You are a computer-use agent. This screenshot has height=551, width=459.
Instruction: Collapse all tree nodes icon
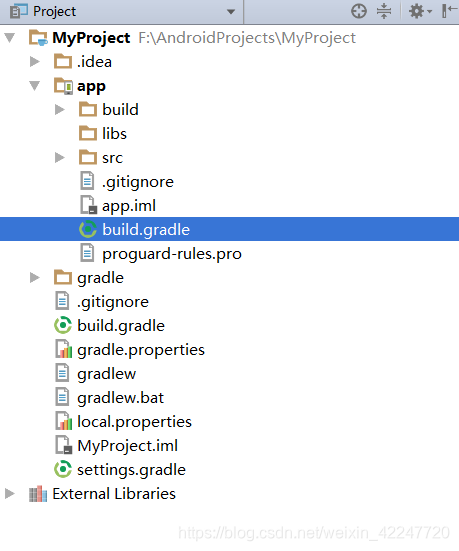point(384,11)
